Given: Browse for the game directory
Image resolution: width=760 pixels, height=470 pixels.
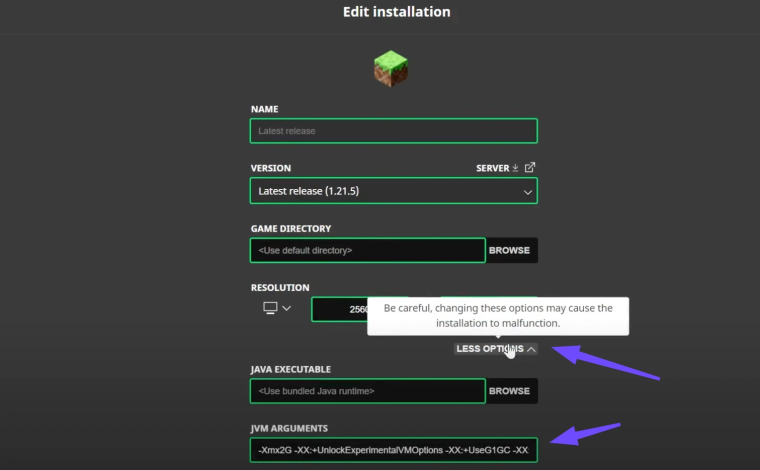Looking at the screenshot, I should tap(511, 251).
